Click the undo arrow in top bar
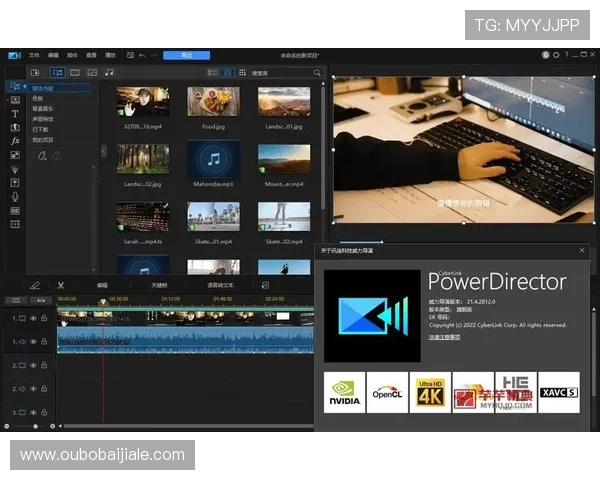This screenshot has height=480, width=600. coord(142,55)
